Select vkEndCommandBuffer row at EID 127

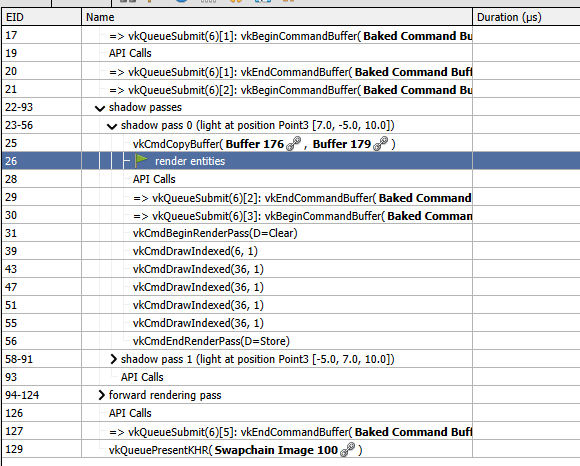pos(291,431)
